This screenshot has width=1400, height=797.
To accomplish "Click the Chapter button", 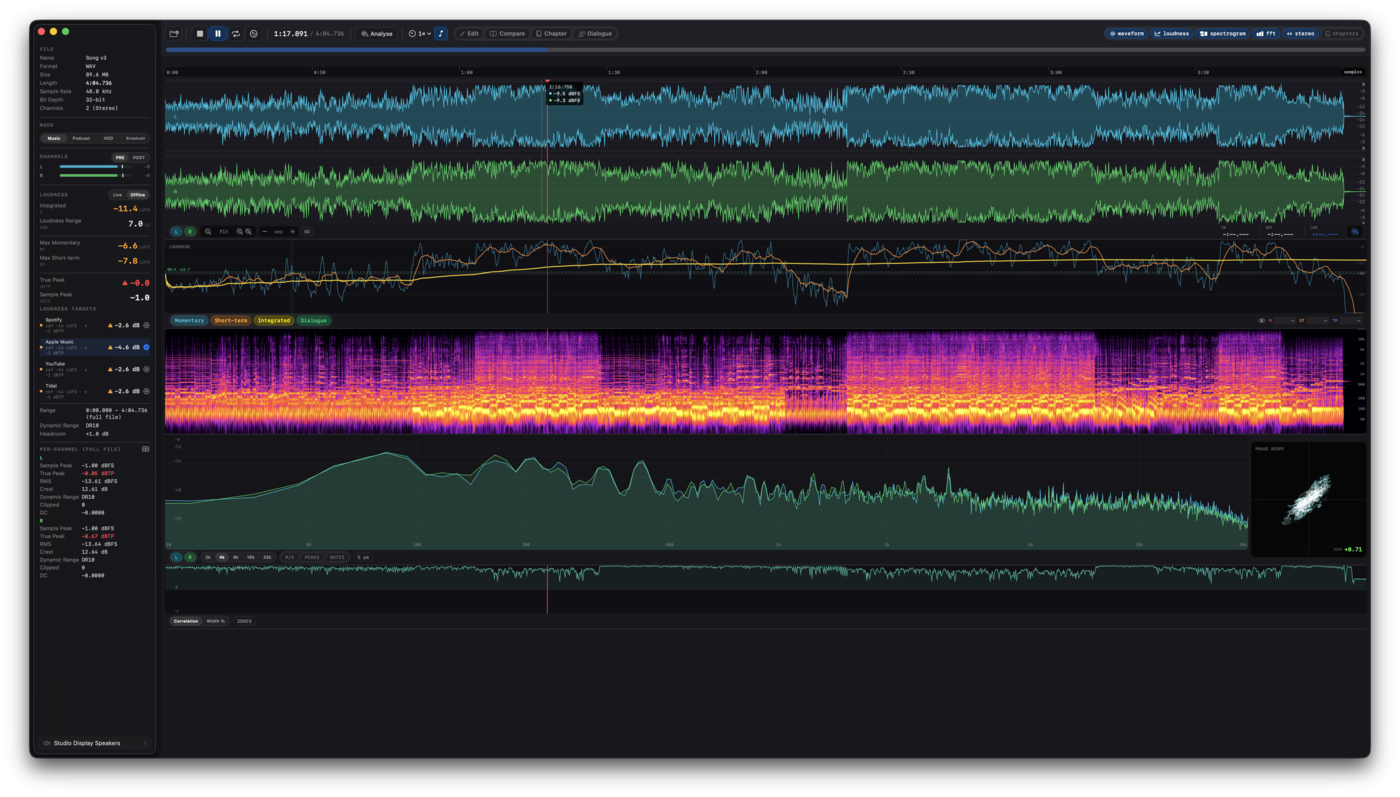I will pyautogui.click(x=552, y=33).
